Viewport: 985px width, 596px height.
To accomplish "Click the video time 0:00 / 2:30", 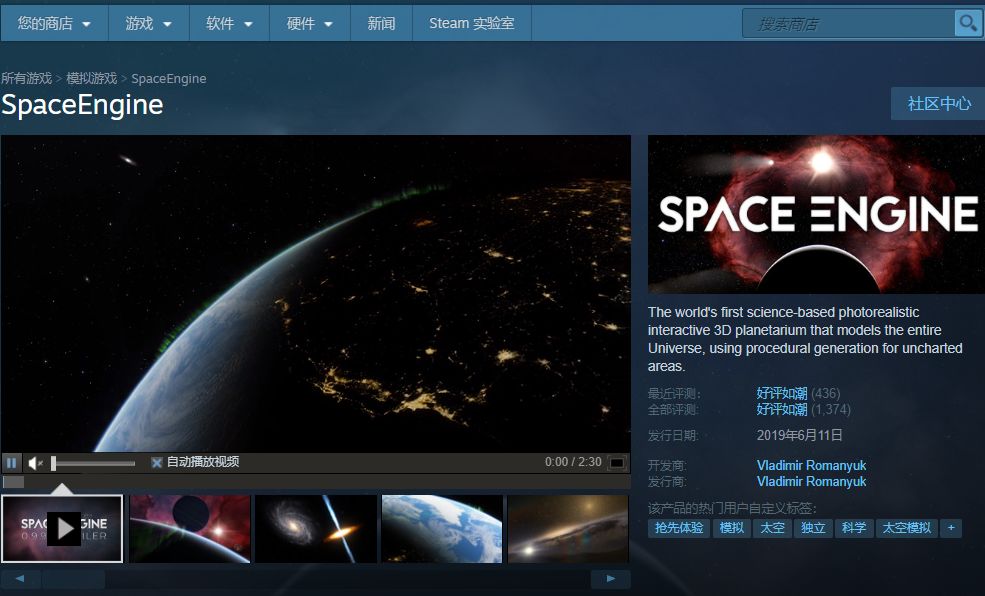I will (573, 462).
